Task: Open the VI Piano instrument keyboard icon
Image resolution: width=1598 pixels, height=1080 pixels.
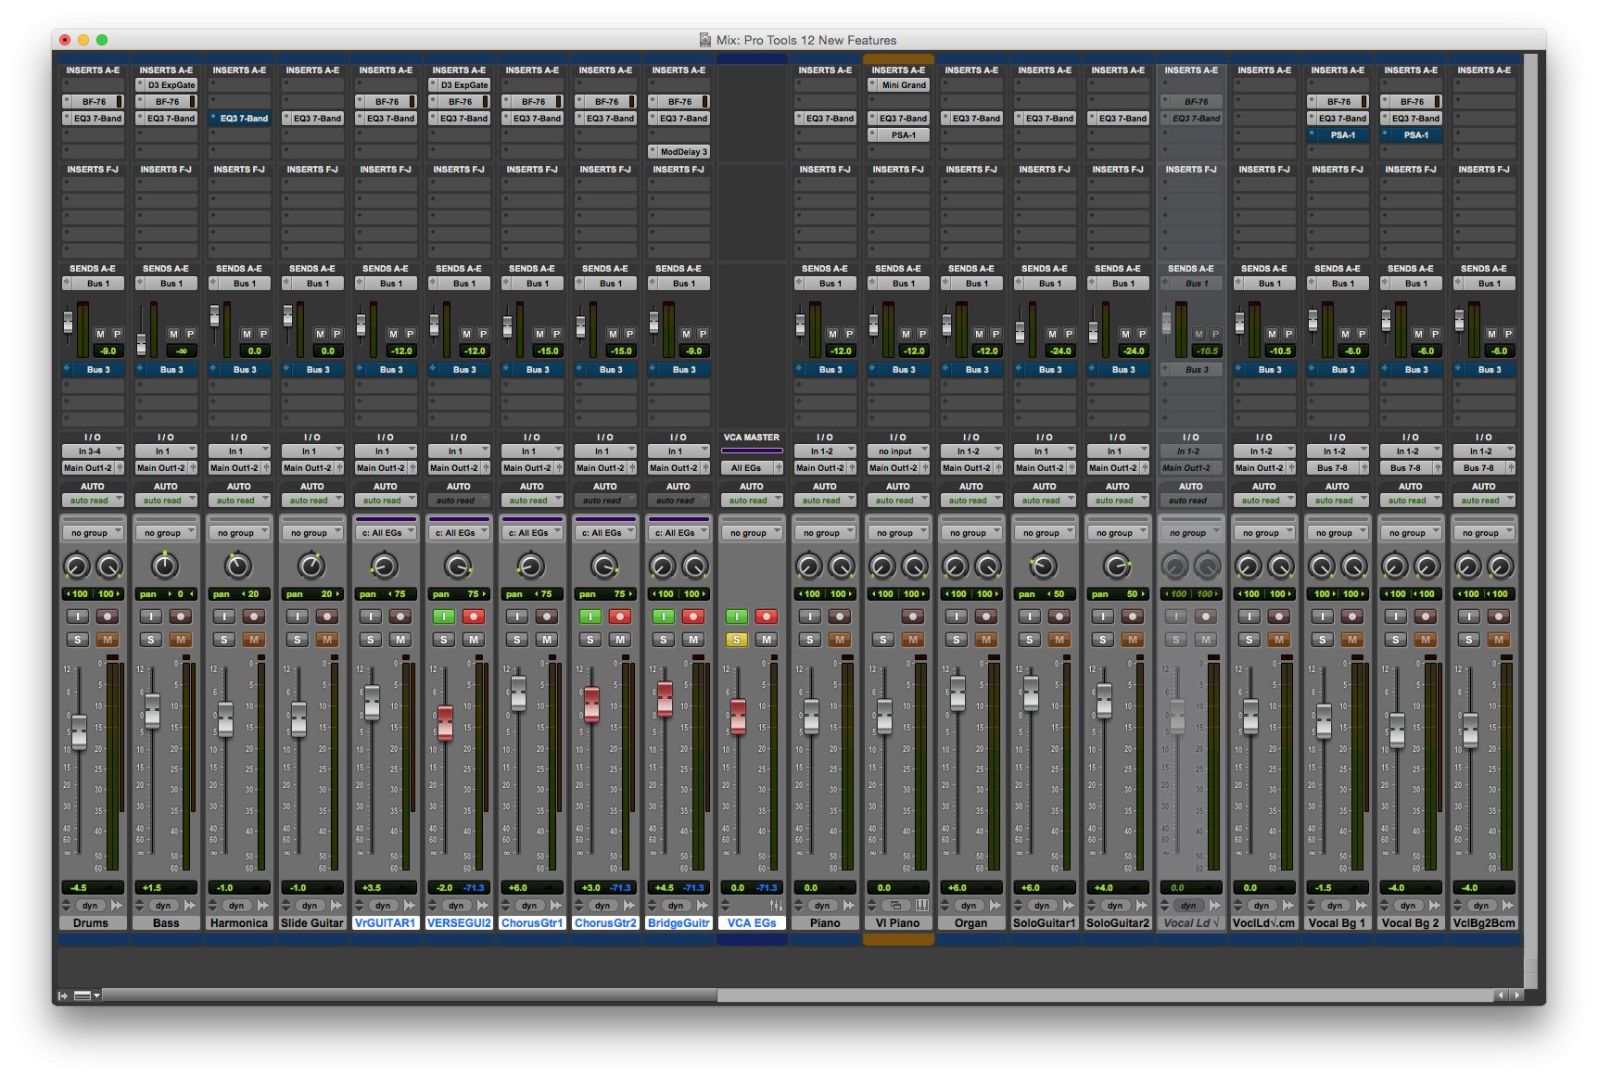Action: (x=921, y=905)
